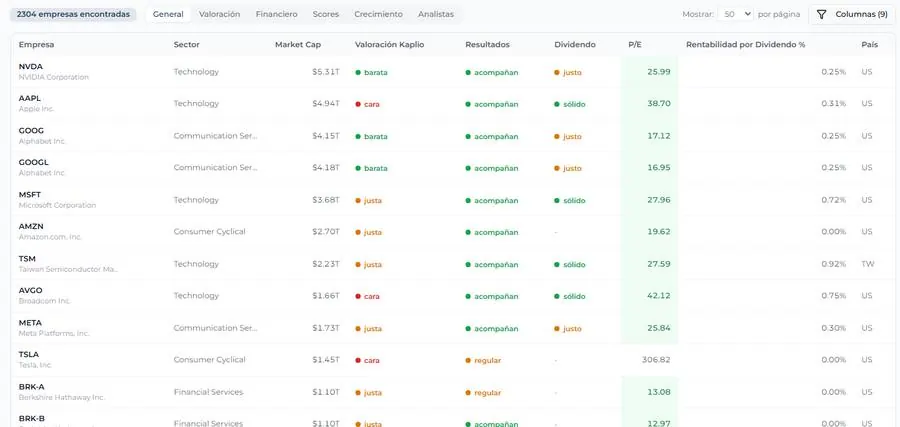Image resolution: width=900 pixels, height=427 pixels.
Task: Click the dividend yield 0.72%
Action: [833, 200]
